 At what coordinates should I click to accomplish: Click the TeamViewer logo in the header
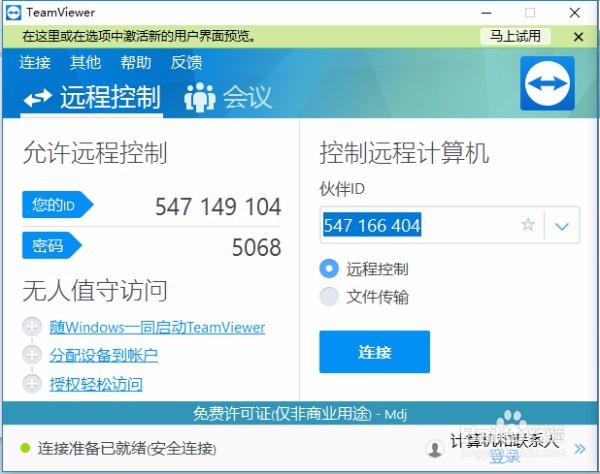[547, 83]
